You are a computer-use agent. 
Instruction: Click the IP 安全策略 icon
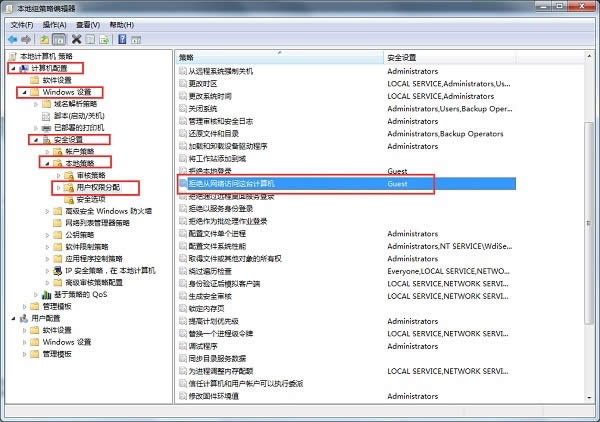pos(57,271)
